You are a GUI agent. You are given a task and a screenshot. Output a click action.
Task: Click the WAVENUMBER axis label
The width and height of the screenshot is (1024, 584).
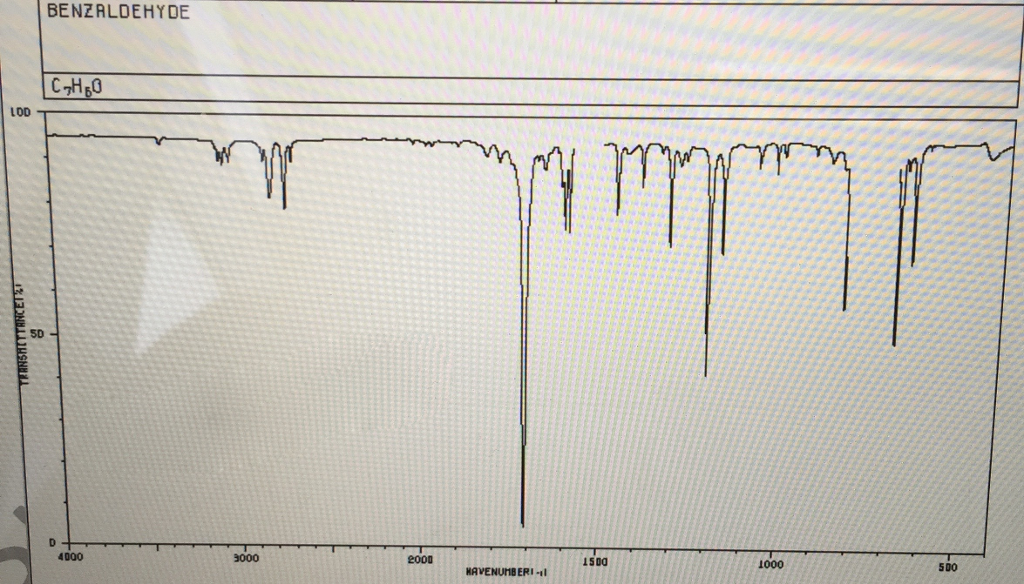click(x=505, y=572)
